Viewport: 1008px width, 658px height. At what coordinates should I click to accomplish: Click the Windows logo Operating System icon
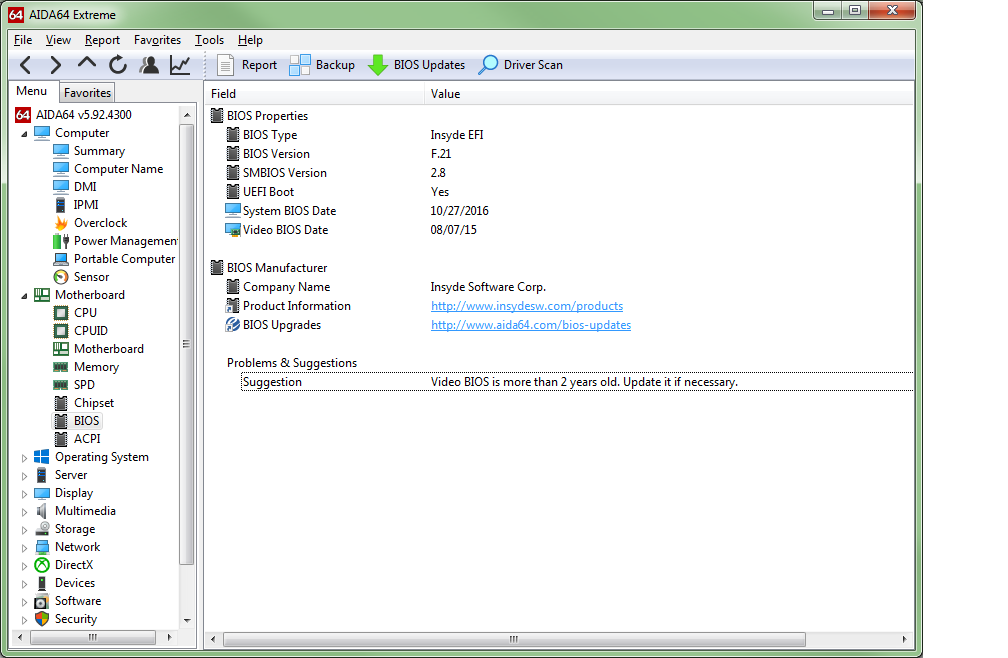click(x=42, y=457)
